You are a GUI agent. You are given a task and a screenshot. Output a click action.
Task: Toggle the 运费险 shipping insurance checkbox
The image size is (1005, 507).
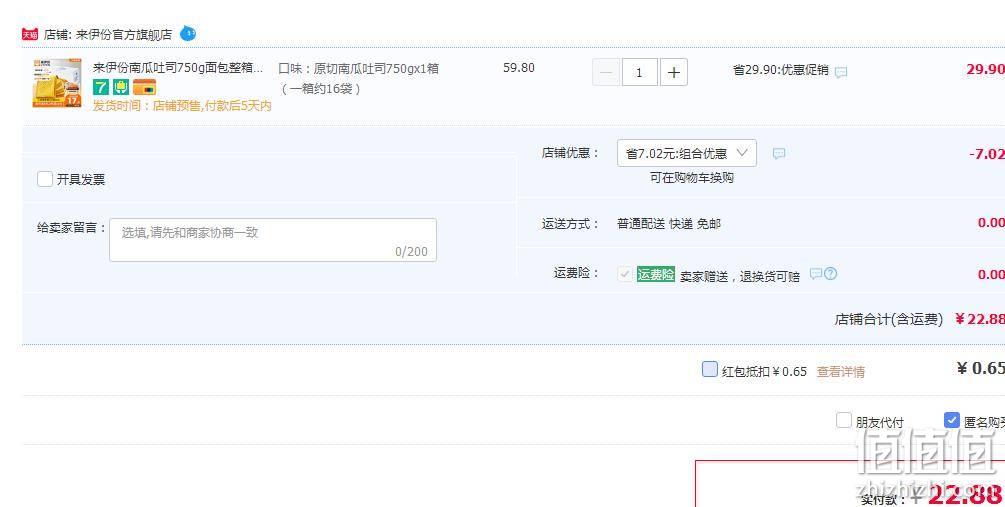click(x=624, y=274)
